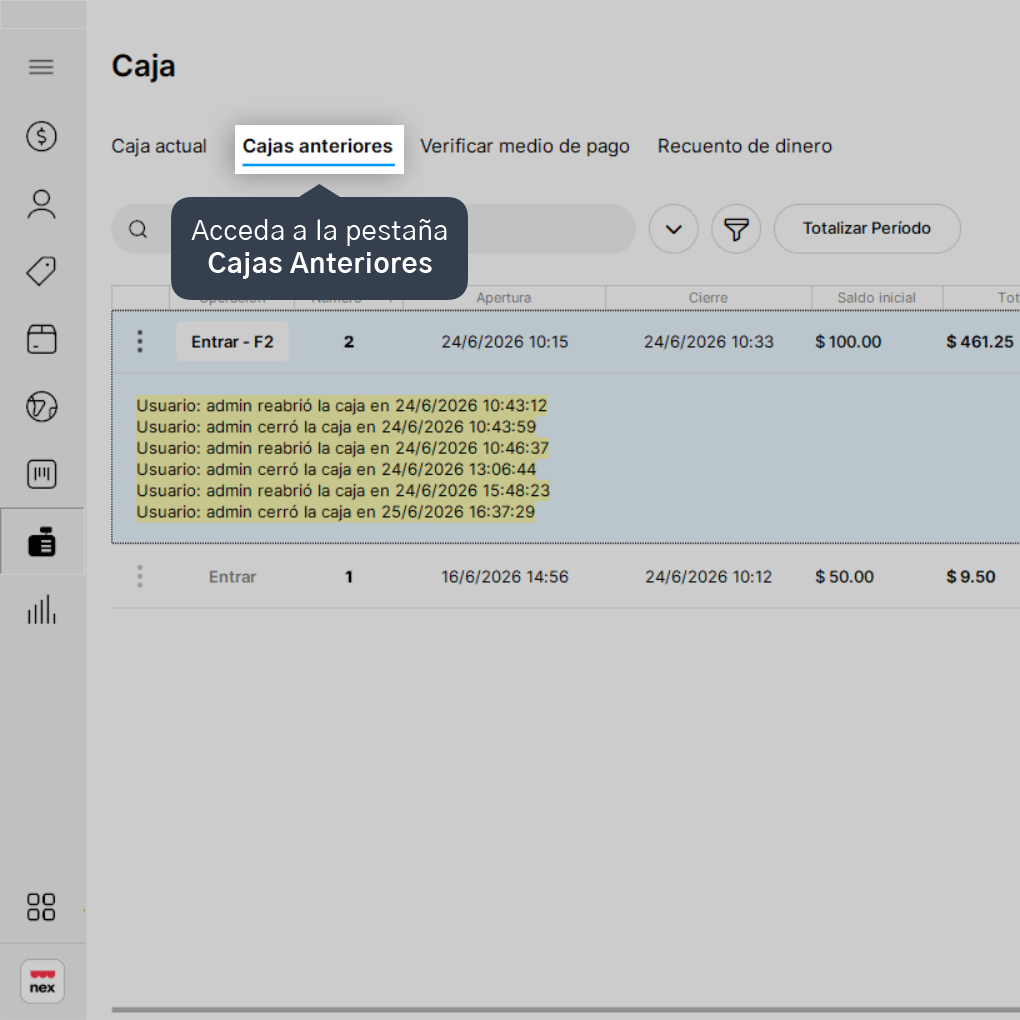Click log line cerró la caja 13:06:44

click(336, 469)
